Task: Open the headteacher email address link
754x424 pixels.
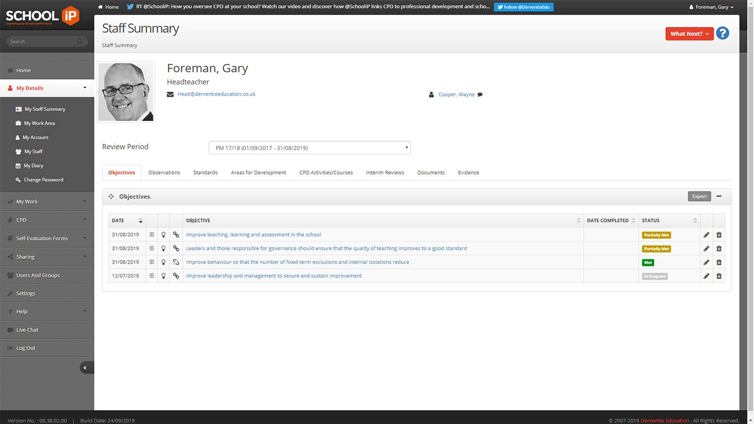Action: pyautogui.click(x=216, y=94)
